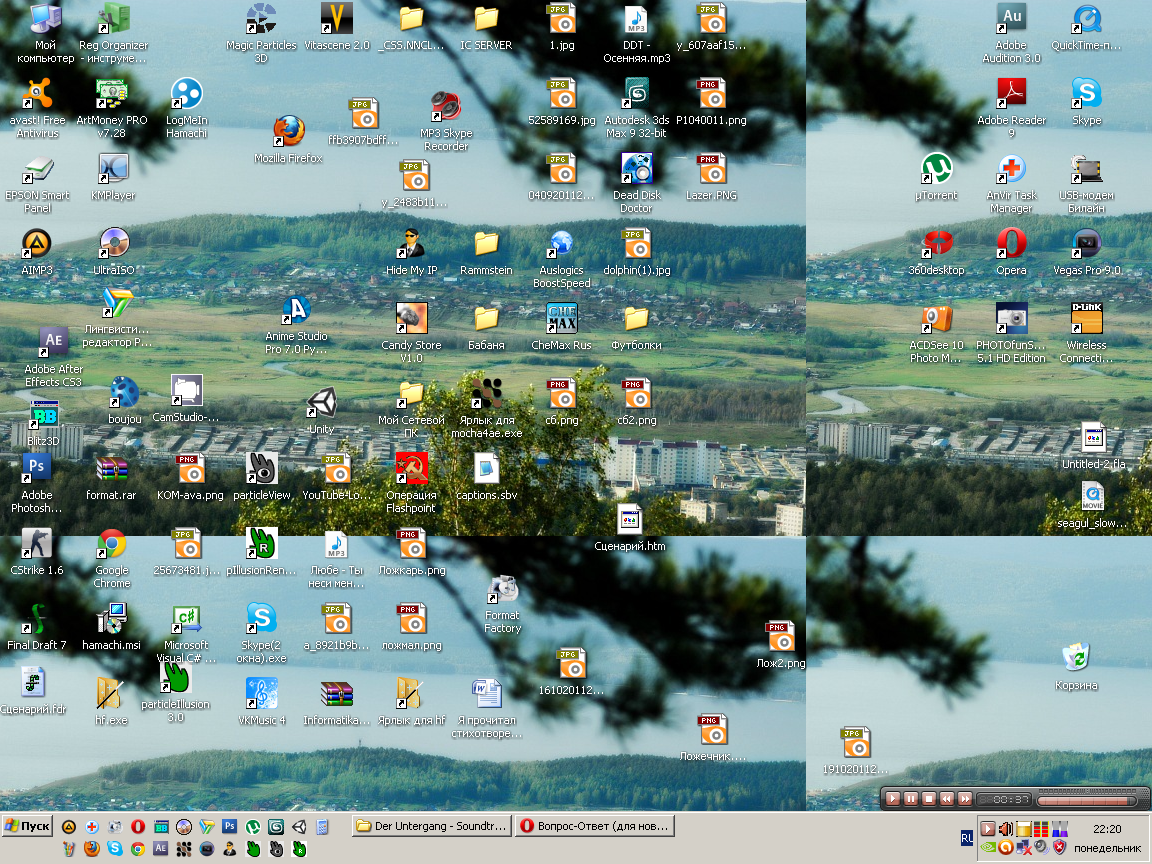This screenshot has width=1152, height=864.
Task: Open the µTorrent desktop shortcut
Action: click(937, 169)
